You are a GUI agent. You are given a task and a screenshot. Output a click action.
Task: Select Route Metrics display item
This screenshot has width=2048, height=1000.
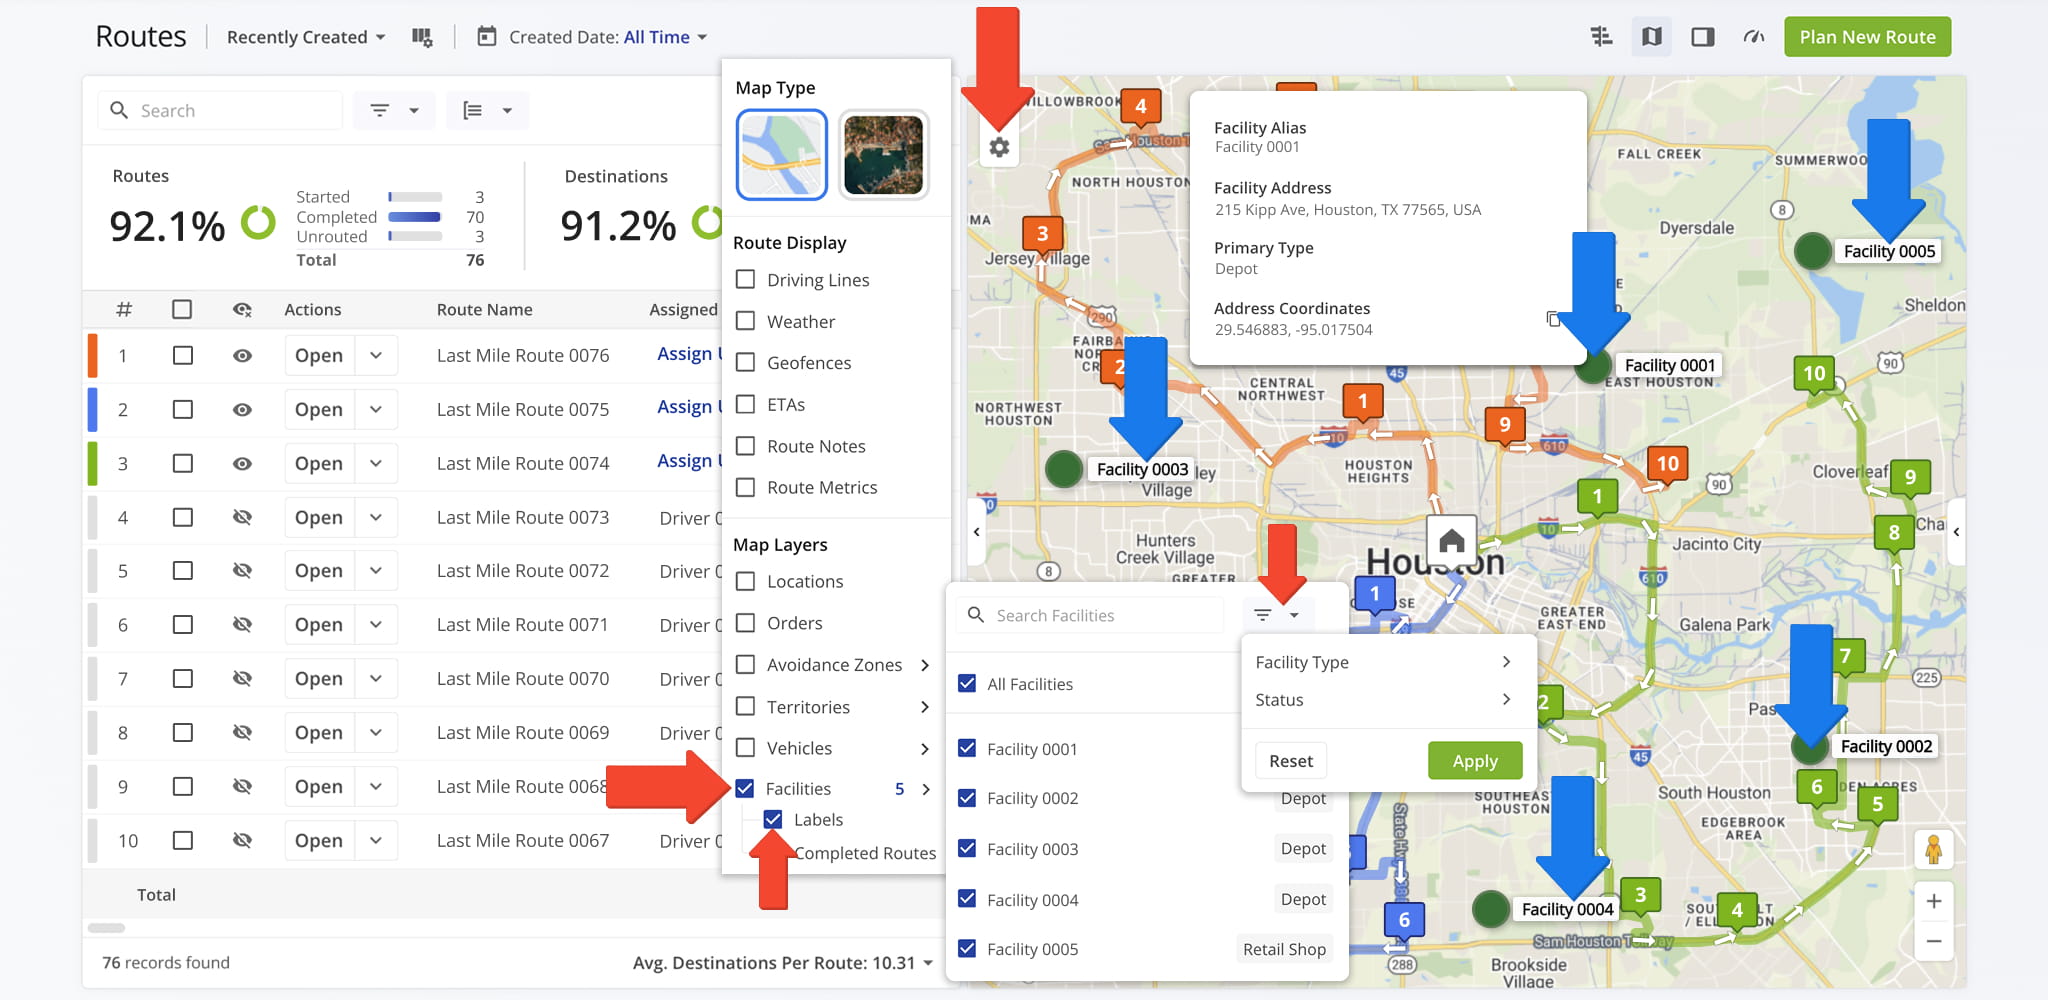click(x=822, y=487)
